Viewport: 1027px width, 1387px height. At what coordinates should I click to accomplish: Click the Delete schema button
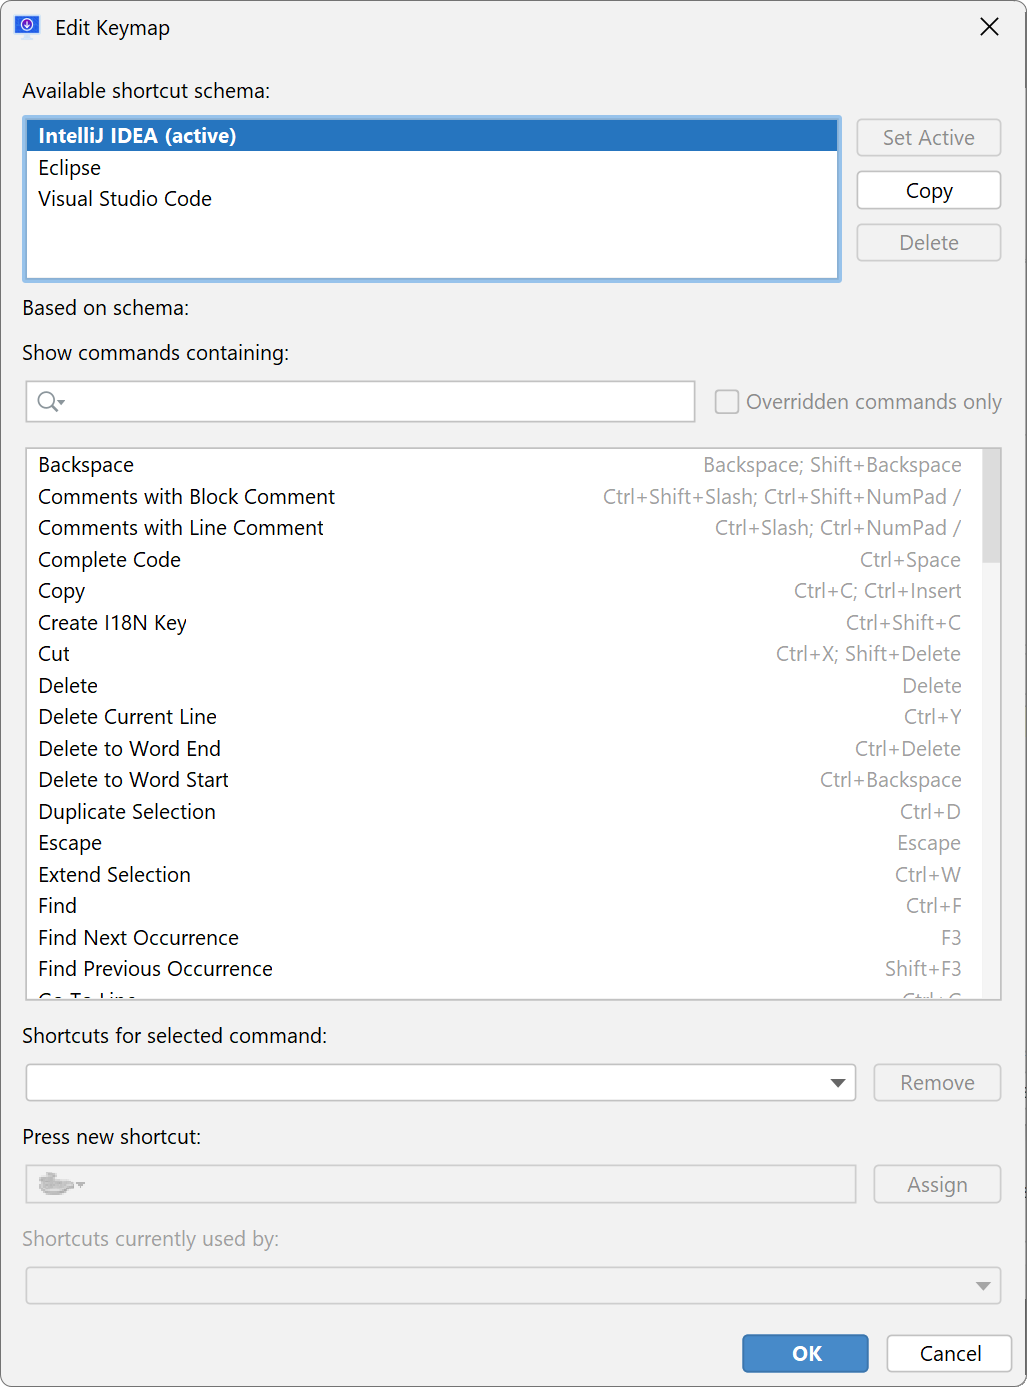click(929, 243)
